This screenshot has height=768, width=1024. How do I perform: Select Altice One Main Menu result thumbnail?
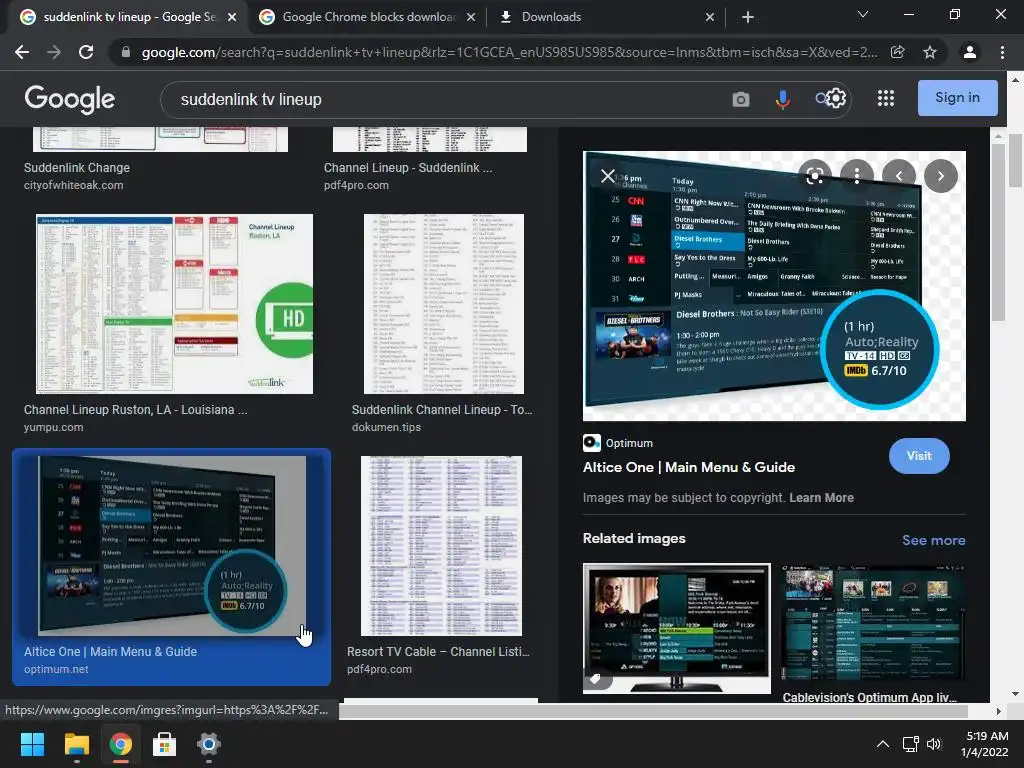click(172, 545)
